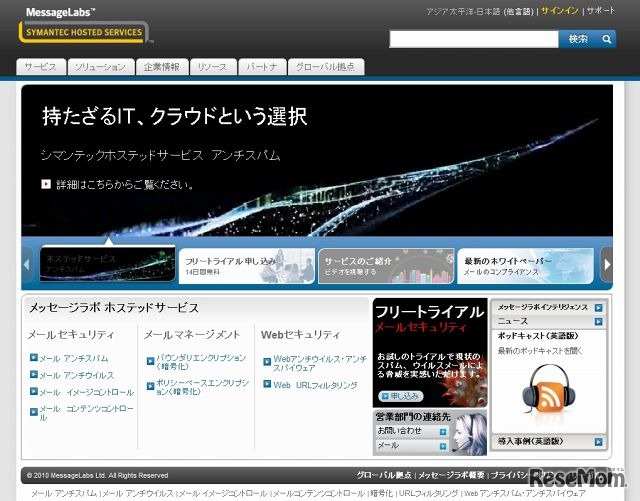The width and height of the screenshot is (640, 501).
Task: Click the arrow icon beside Web URLフィルタリング
Action: (267, 384)
